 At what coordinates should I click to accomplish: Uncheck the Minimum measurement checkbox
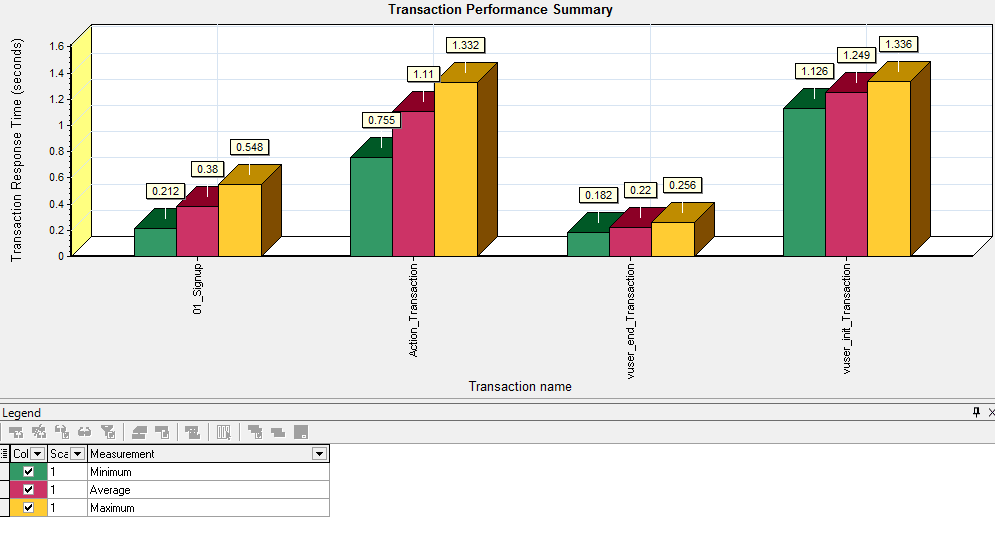tap(29, 472)
